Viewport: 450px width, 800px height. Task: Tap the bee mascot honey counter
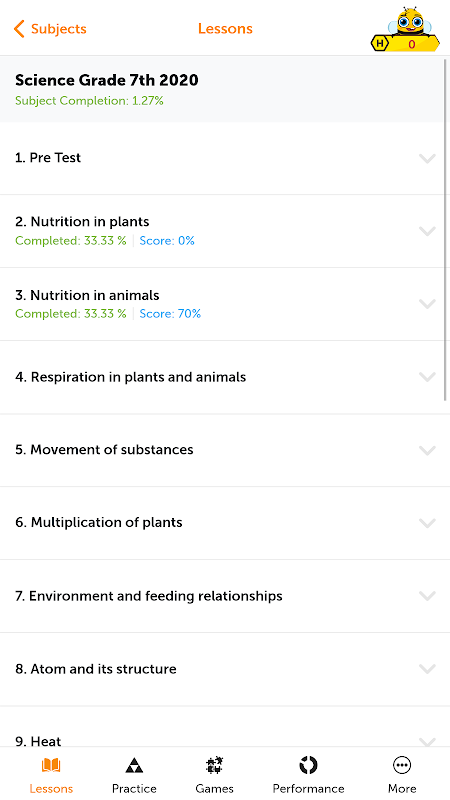[x=406, y=30]
